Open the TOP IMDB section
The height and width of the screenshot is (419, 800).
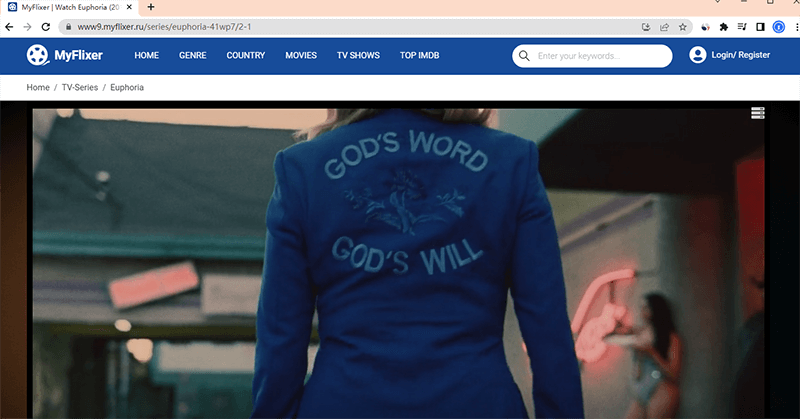(419, 55)
